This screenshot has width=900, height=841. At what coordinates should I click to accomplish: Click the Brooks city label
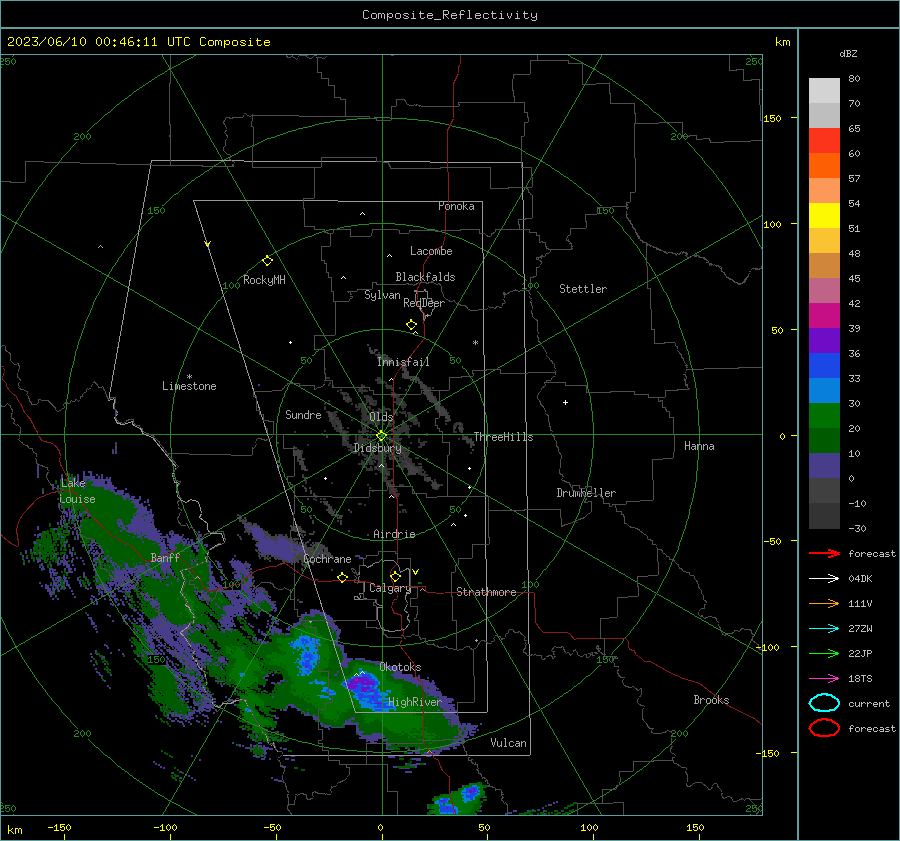[x=711, y=700]
